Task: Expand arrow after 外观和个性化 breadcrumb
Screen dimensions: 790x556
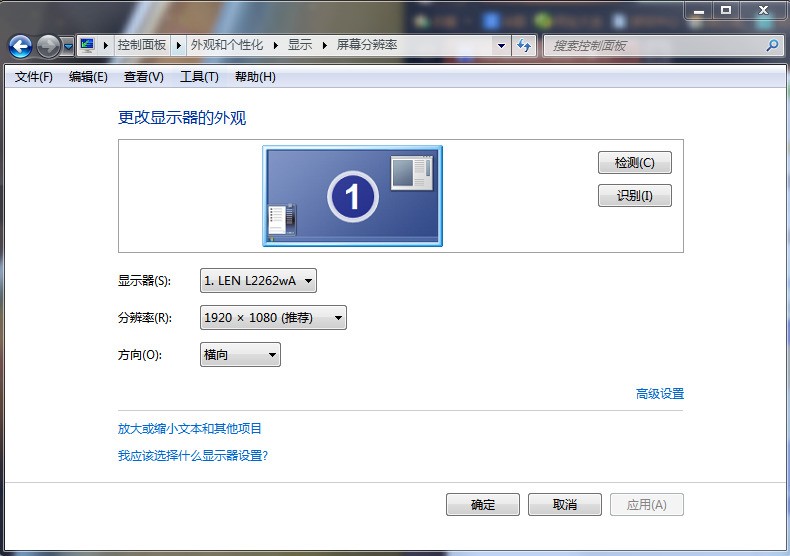Action: tap(276, 45)
